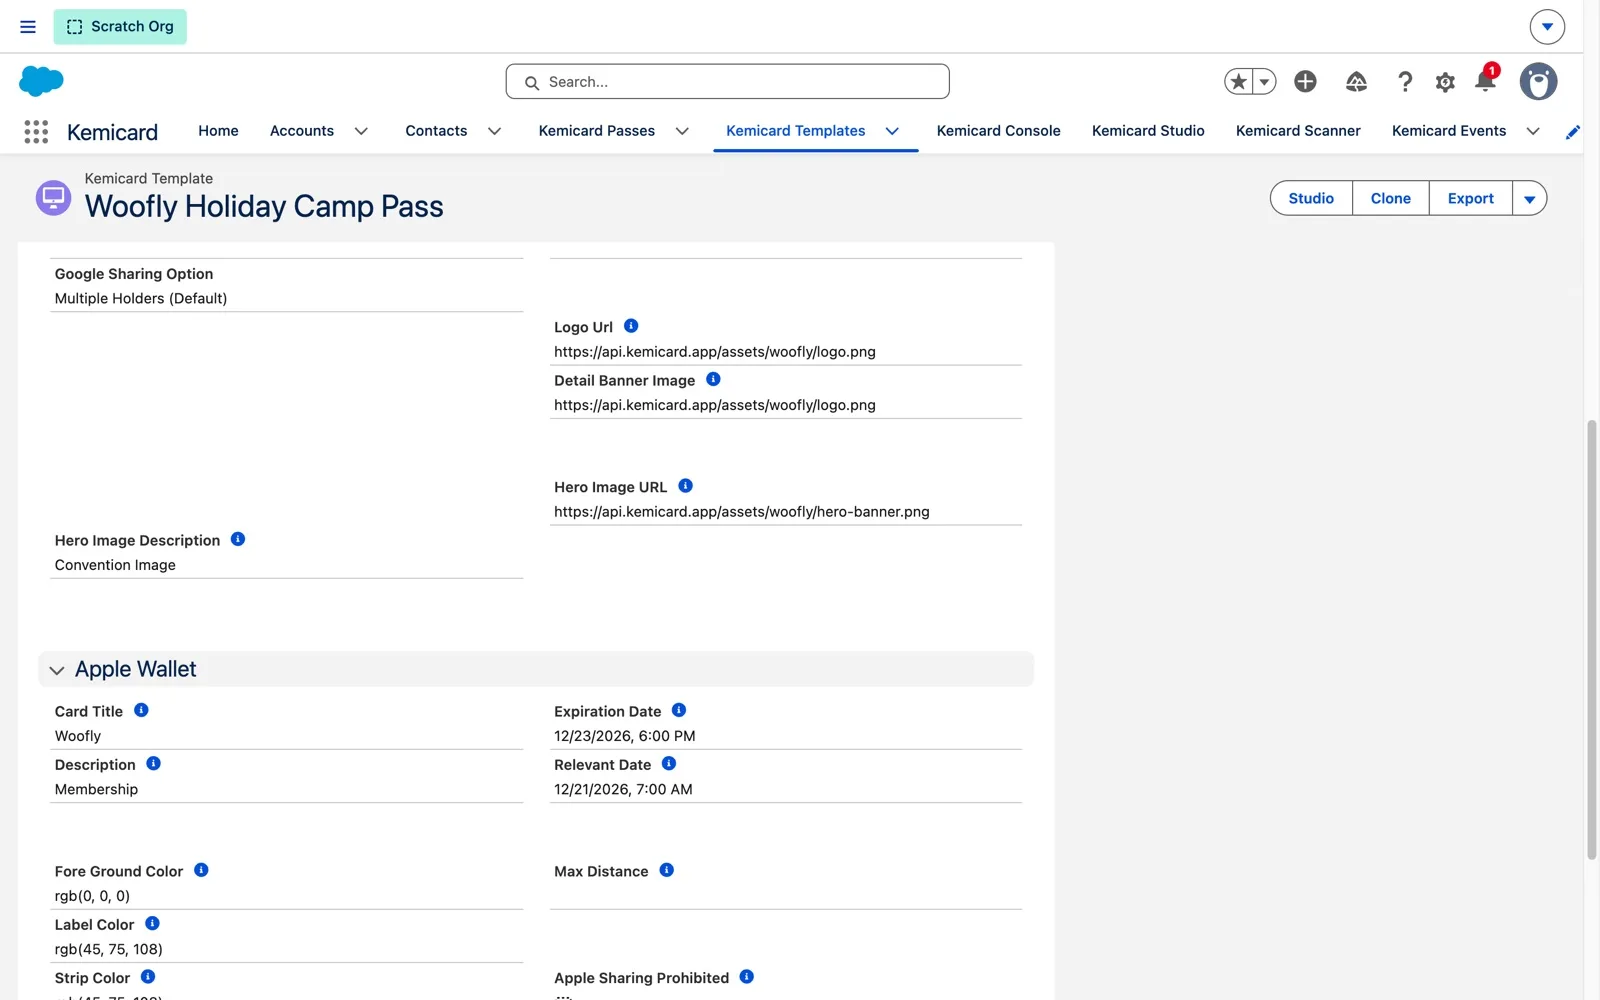Collapse the Apple Wallet section
Viewport: 1600px width, 1000px height.
(57, 670)
